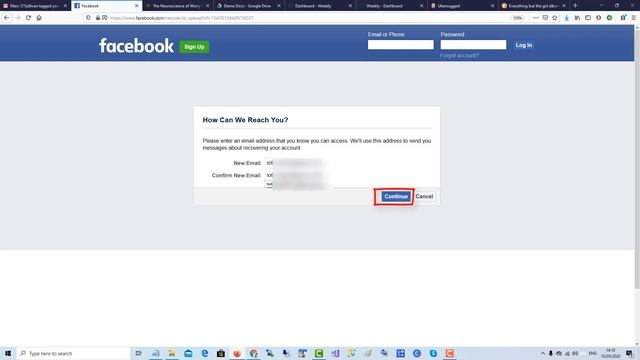The width and height of the screenshot is (640, 360).
Task: Click into the Confirm New Email field
Action: pyautogui.click(x=294, y=175)
